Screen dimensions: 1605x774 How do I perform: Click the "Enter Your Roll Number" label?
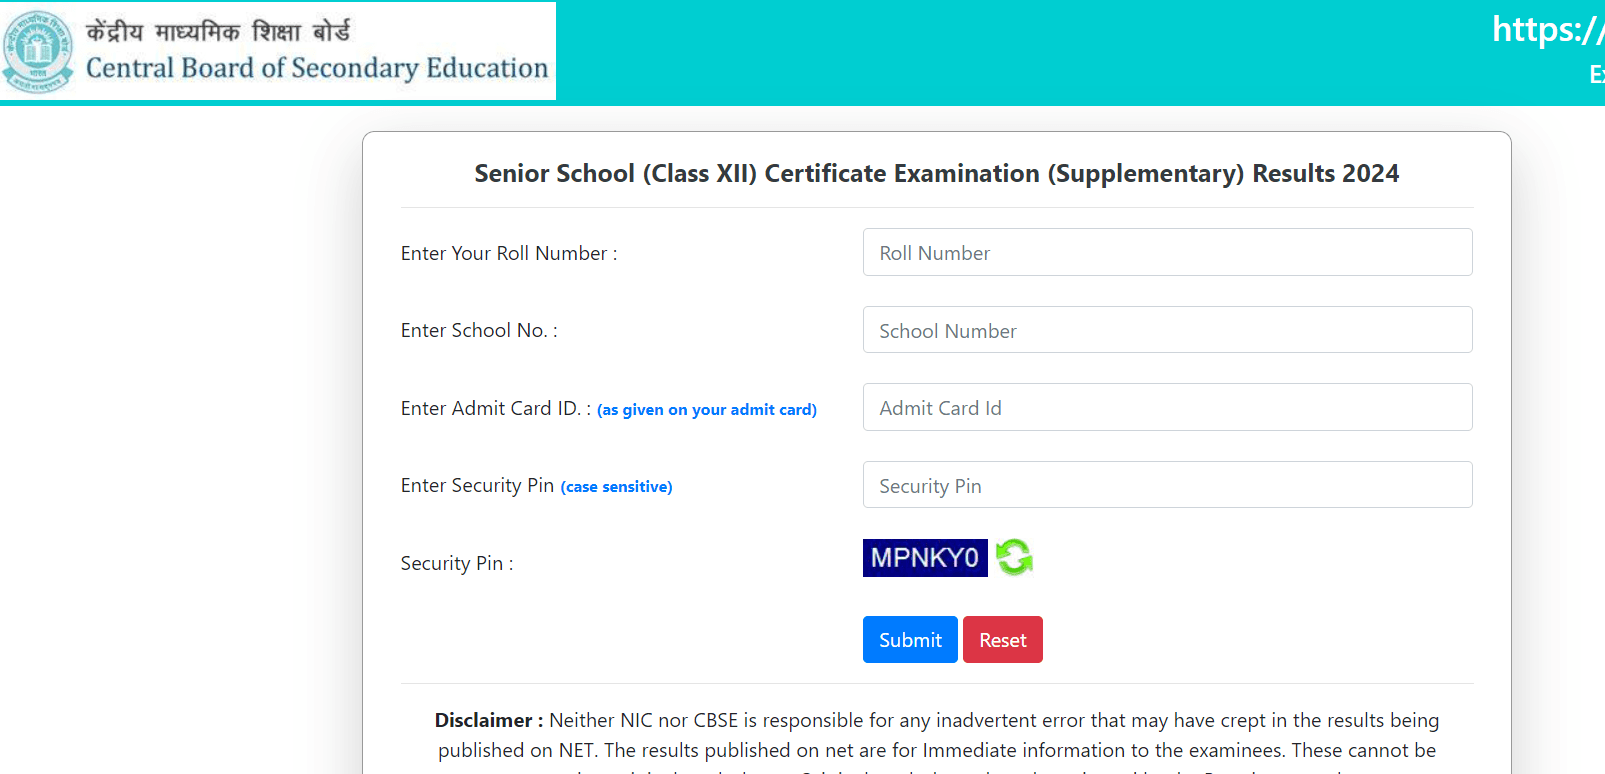click(509, 254)
